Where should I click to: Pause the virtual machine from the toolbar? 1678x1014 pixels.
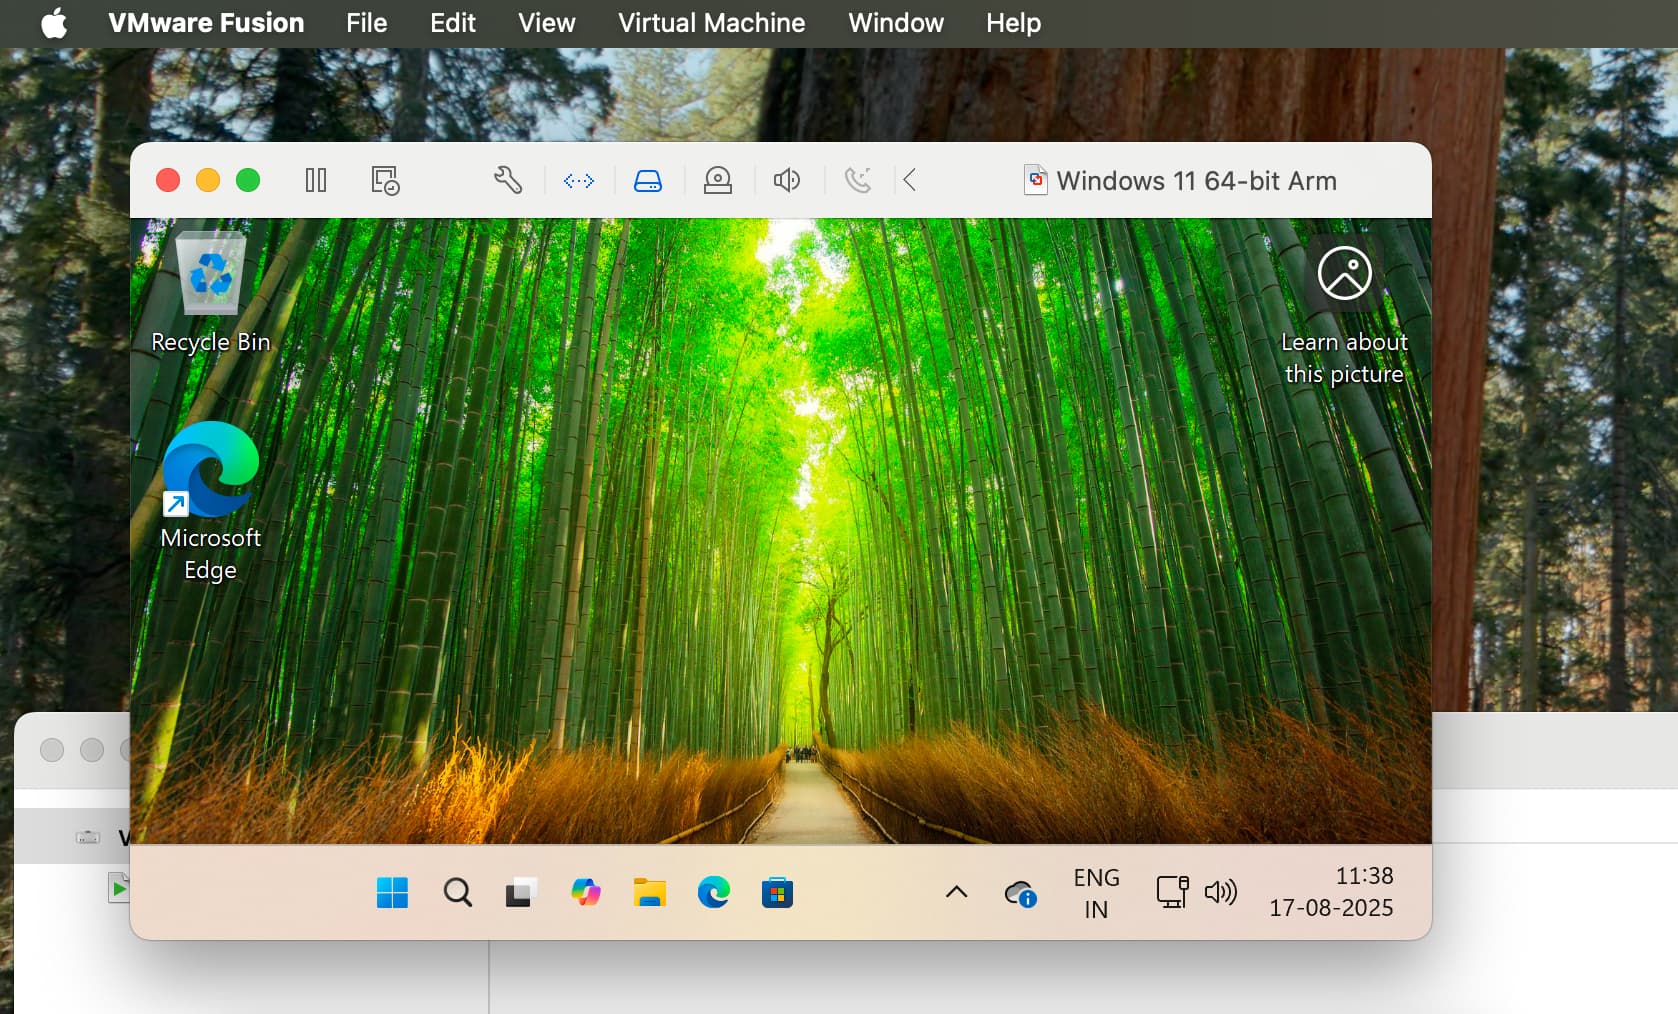(x=316, y=180)
